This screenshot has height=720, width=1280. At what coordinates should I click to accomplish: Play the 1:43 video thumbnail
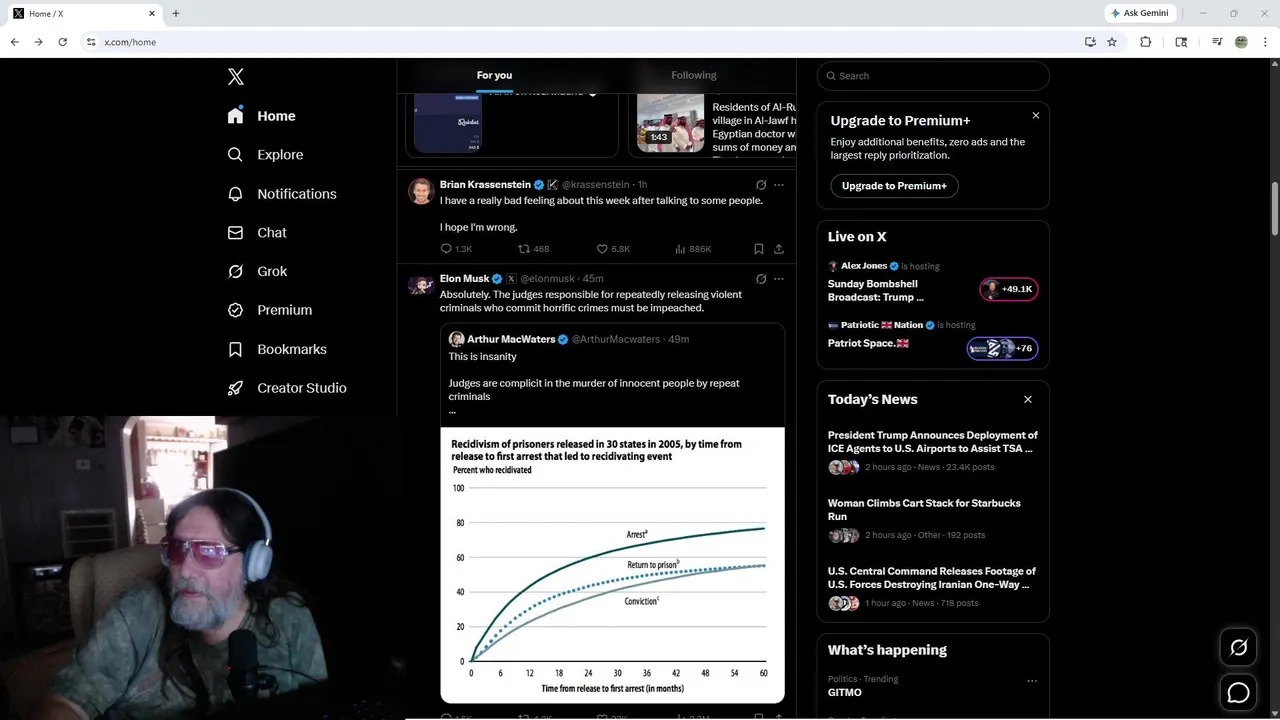point(670,123)
